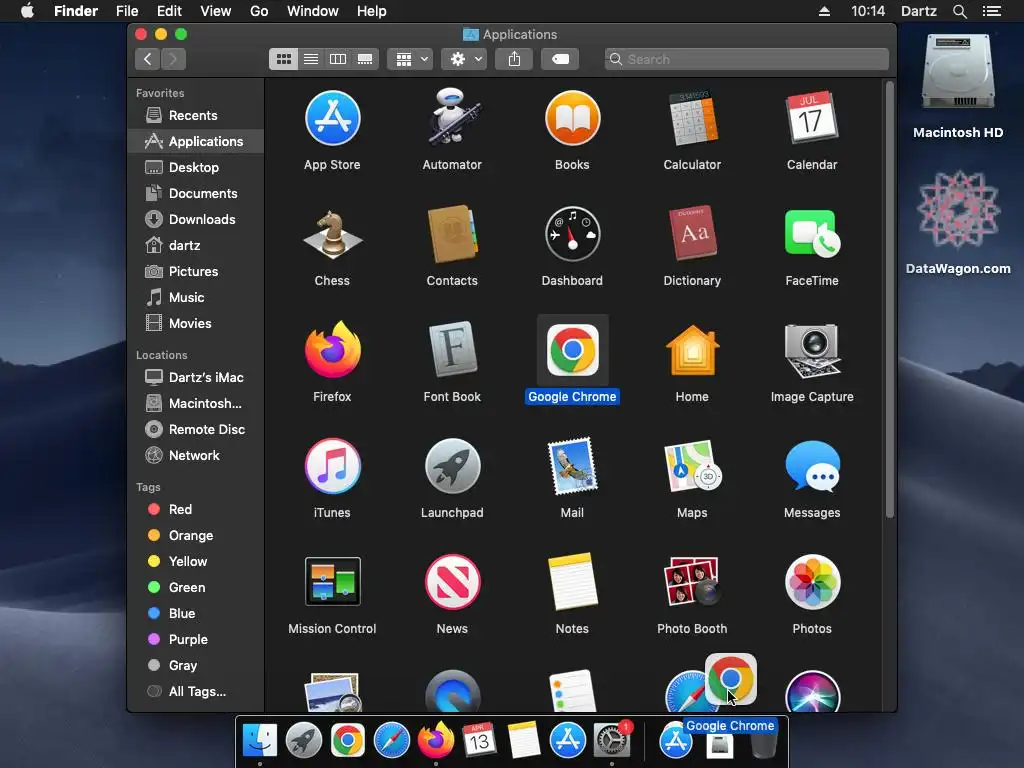Viewport: 1024px width, 768px height.
Task: Select the Maps app icon
Action: (x=692, y=466)
